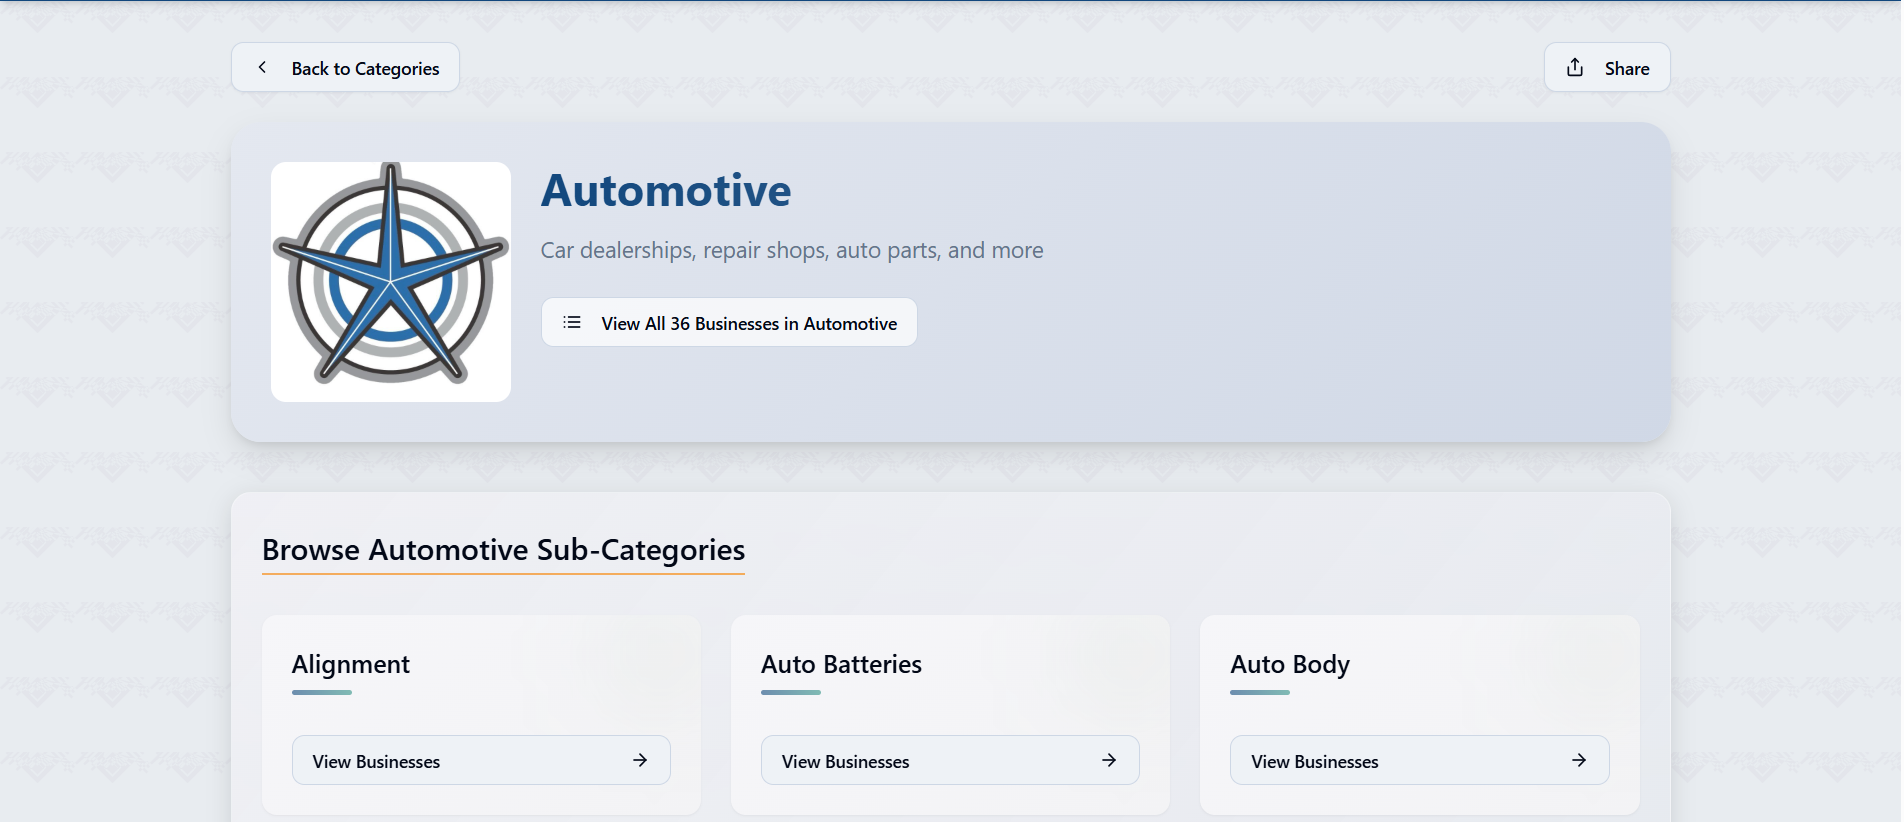This screenshot has height=822, width=1904.
Task: View Businesses under Auto Batteries
Action: coord(845,762)
